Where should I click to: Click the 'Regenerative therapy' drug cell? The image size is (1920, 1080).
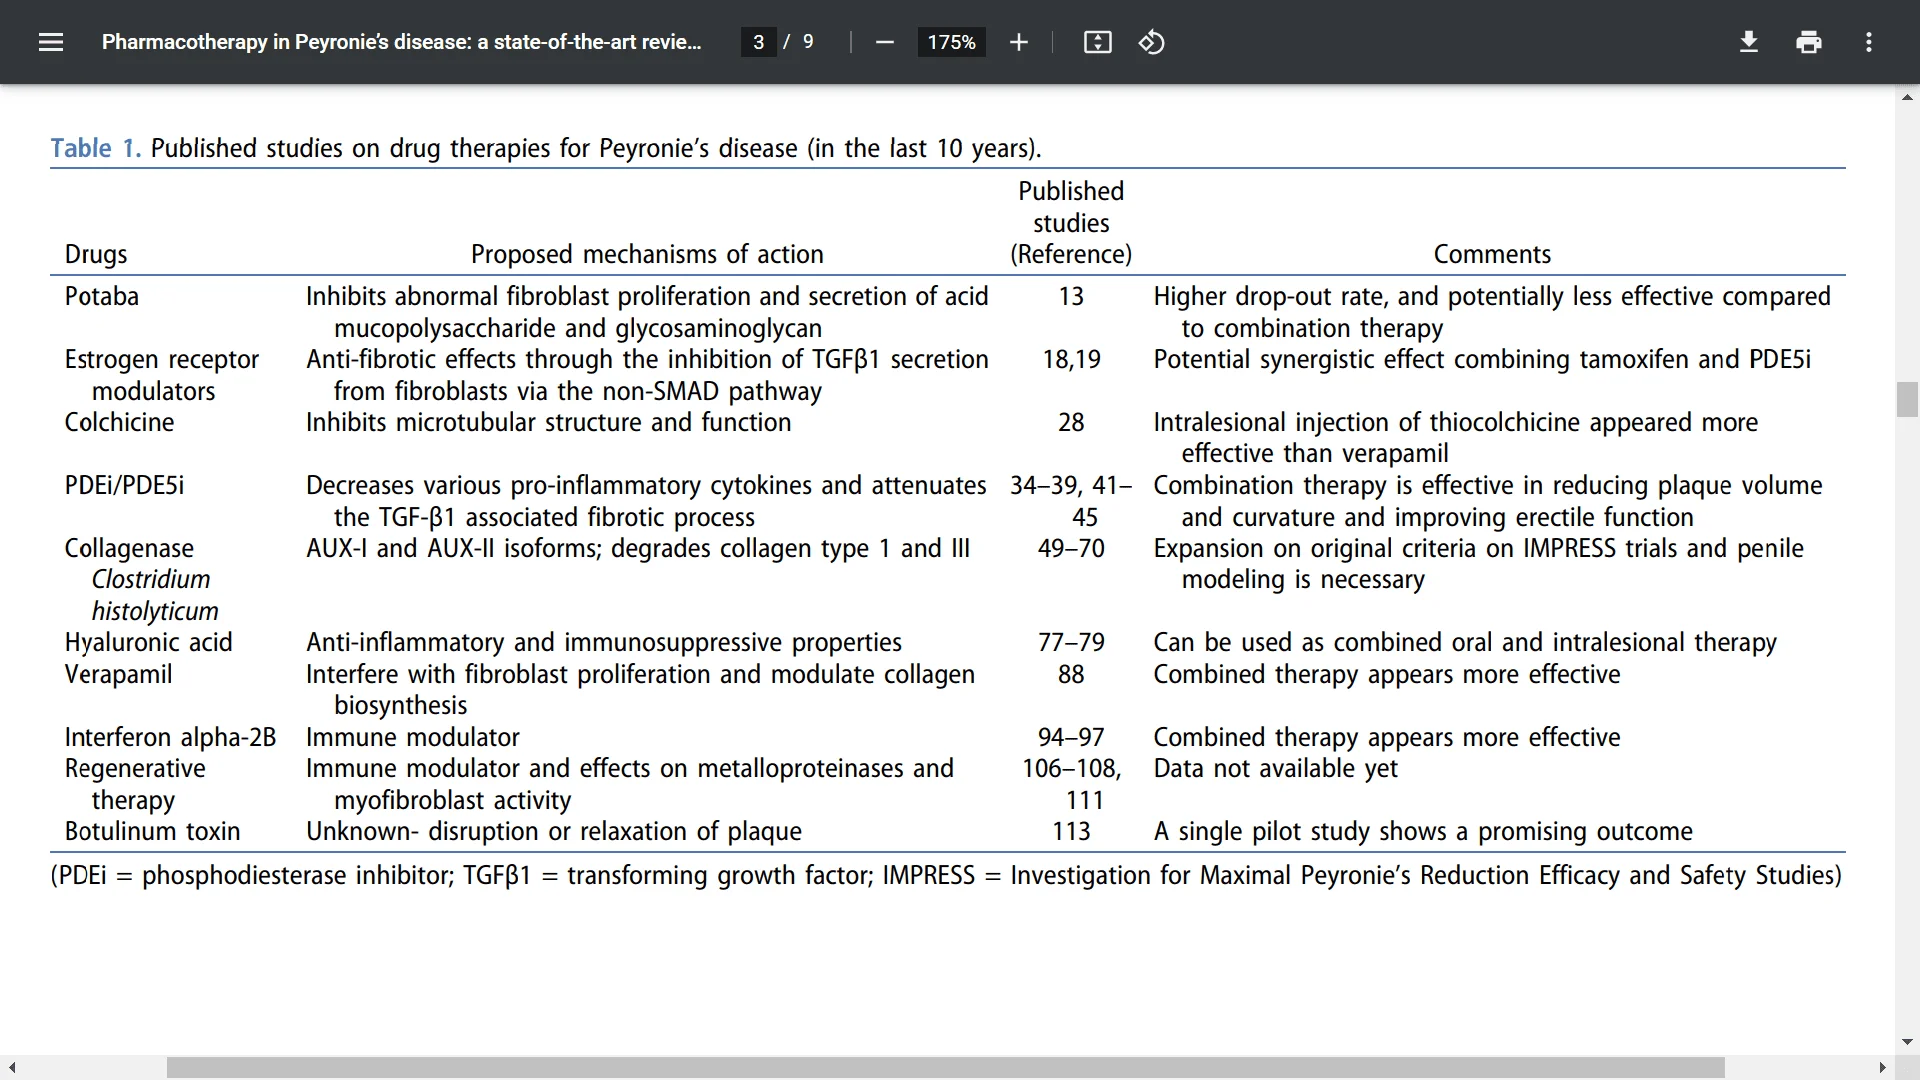135,784
